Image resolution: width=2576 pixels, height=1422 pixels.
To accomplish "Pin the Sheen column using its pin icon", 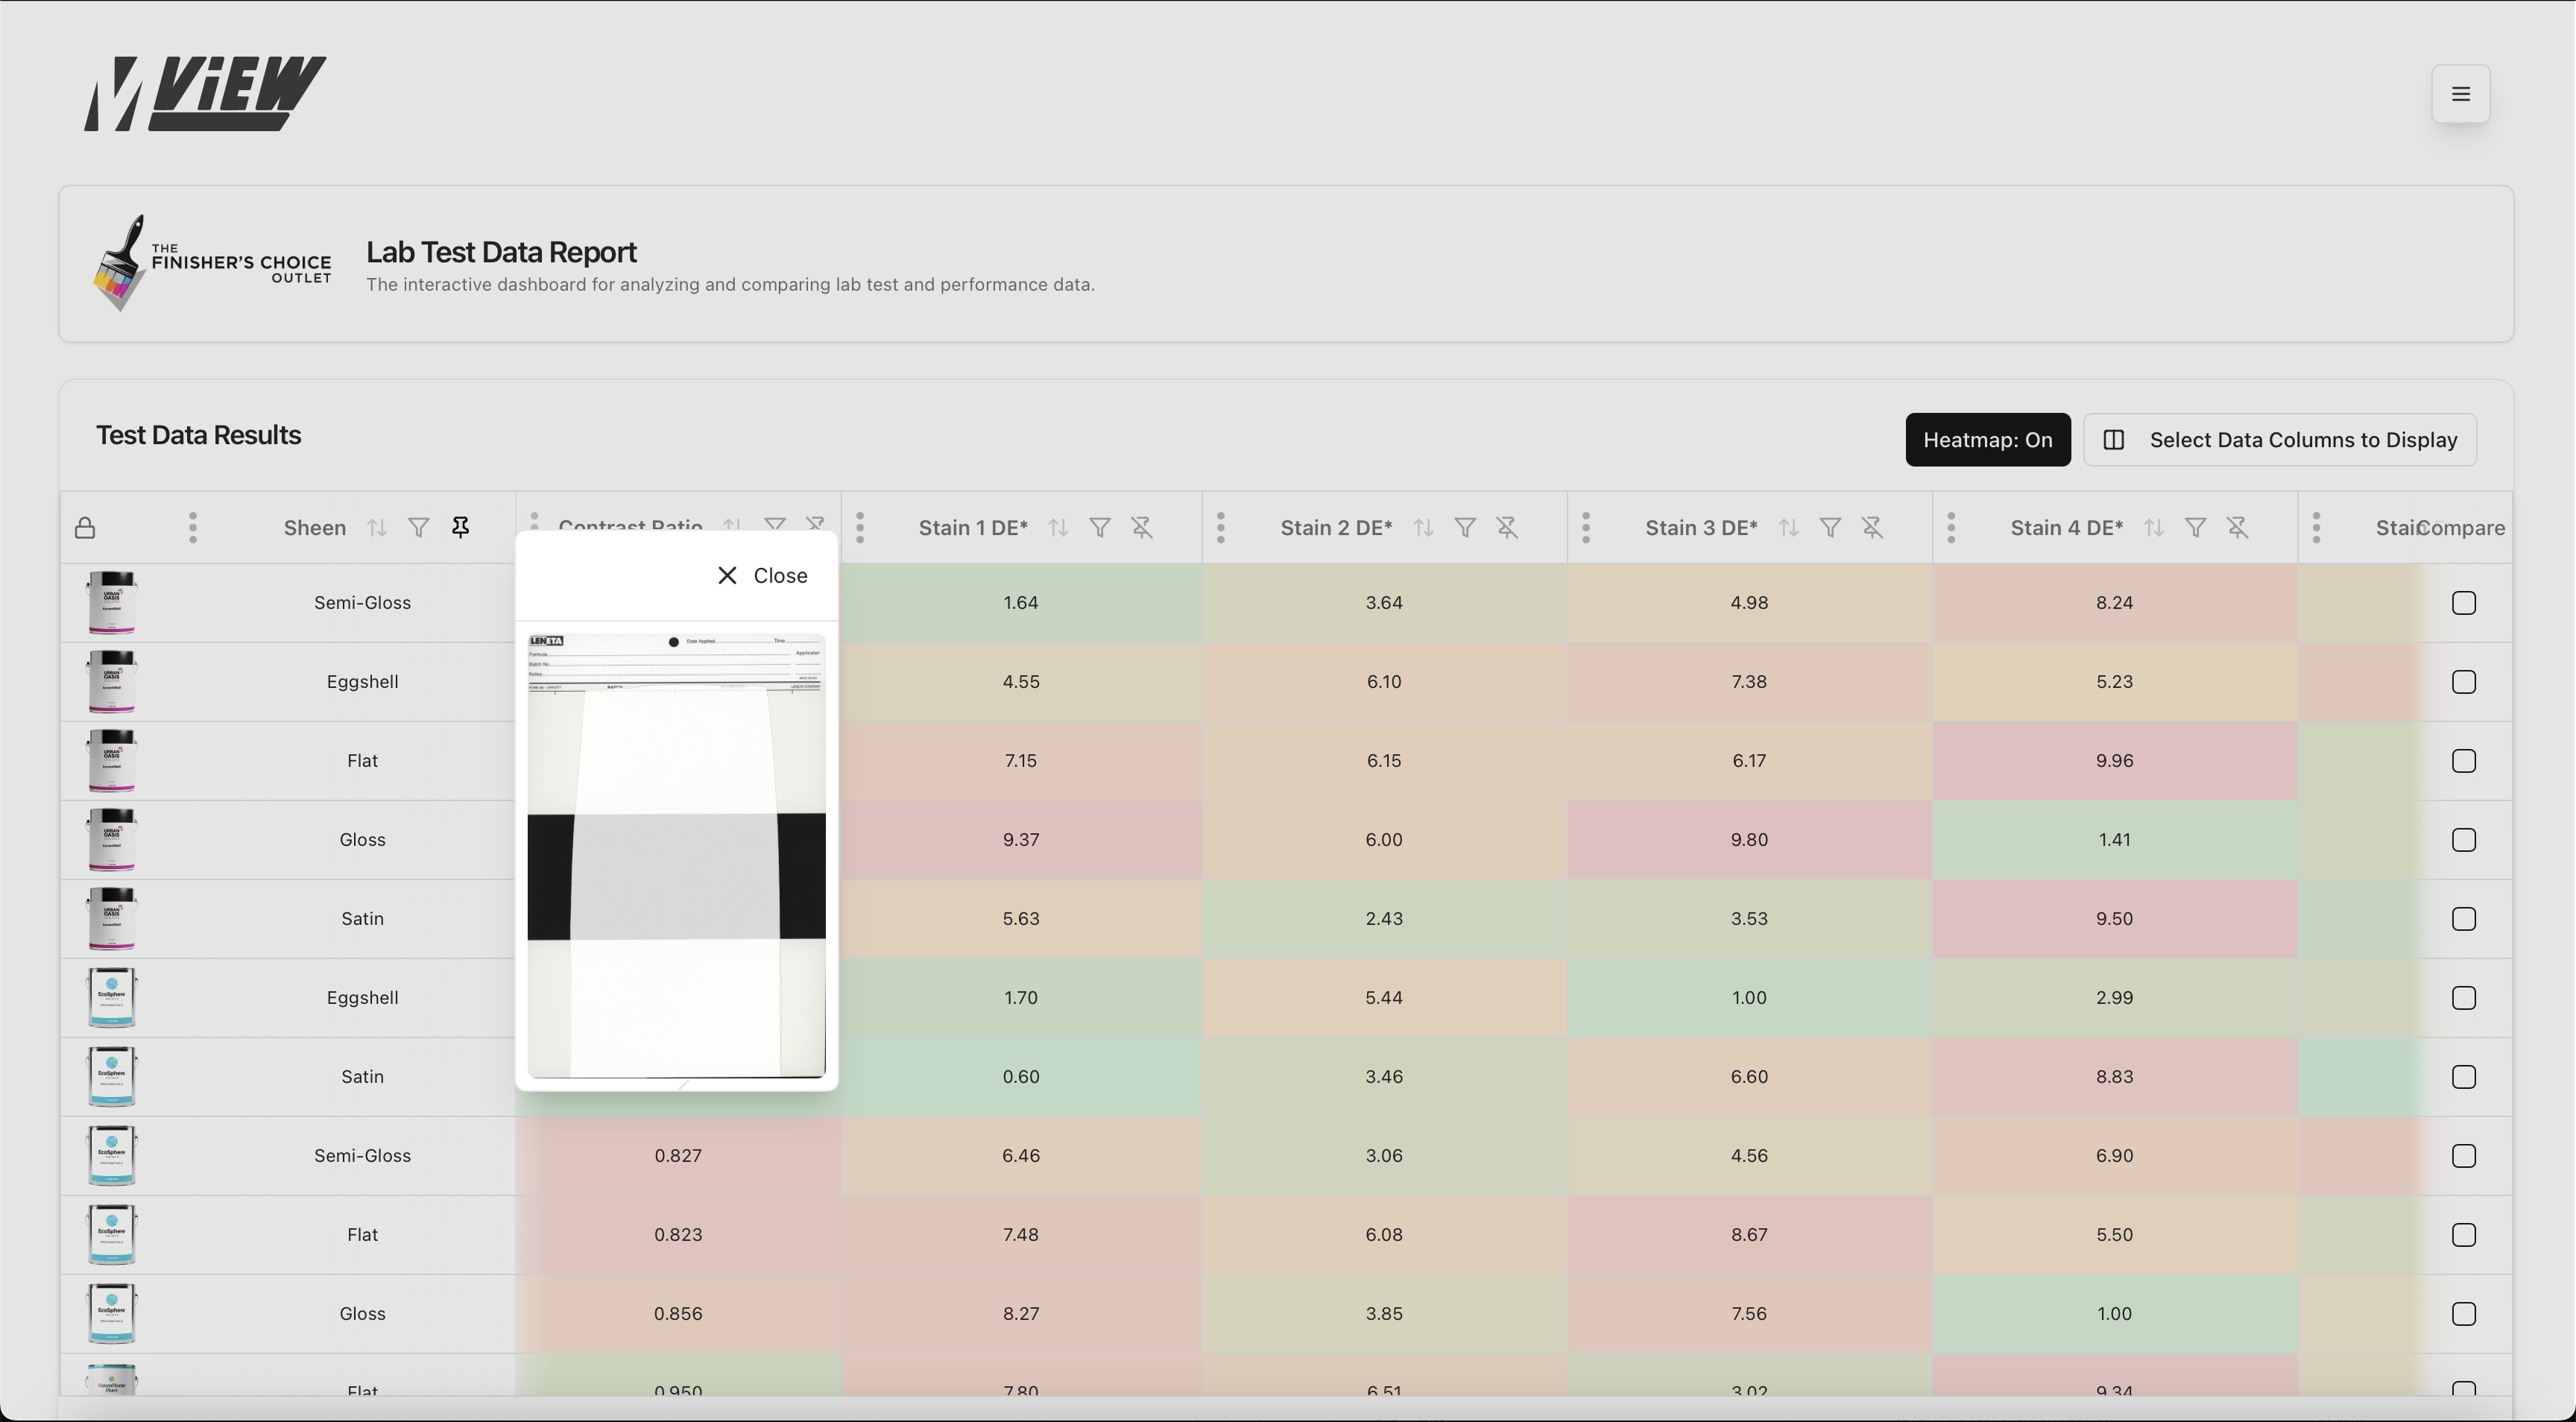I will click(460, 527).
